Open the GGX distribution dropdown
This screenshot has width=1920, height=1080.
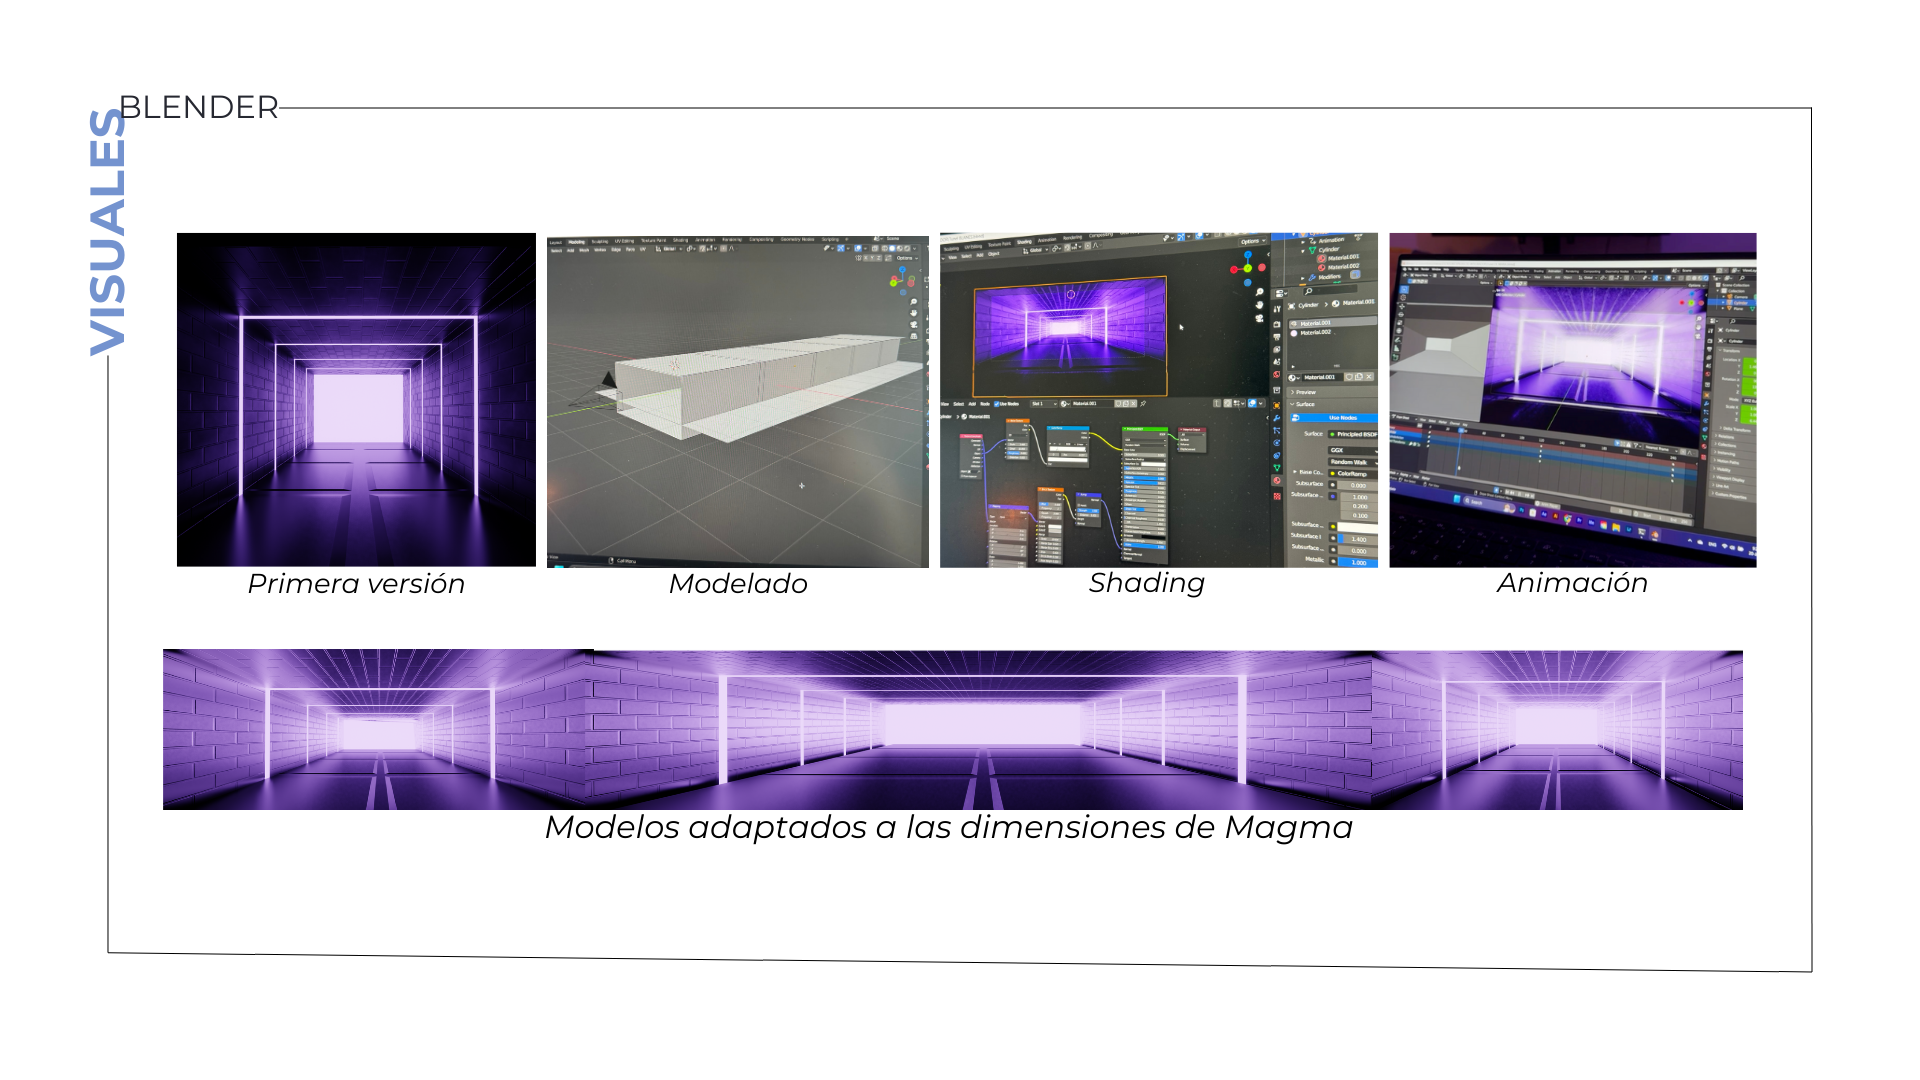coord(1352,450)
